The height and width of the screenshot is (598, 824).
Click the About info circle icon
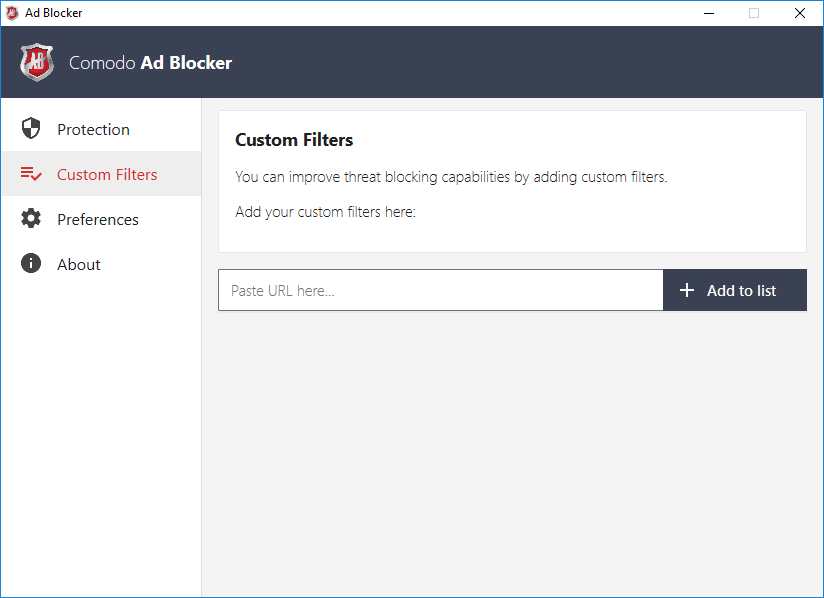coord(31,264)
